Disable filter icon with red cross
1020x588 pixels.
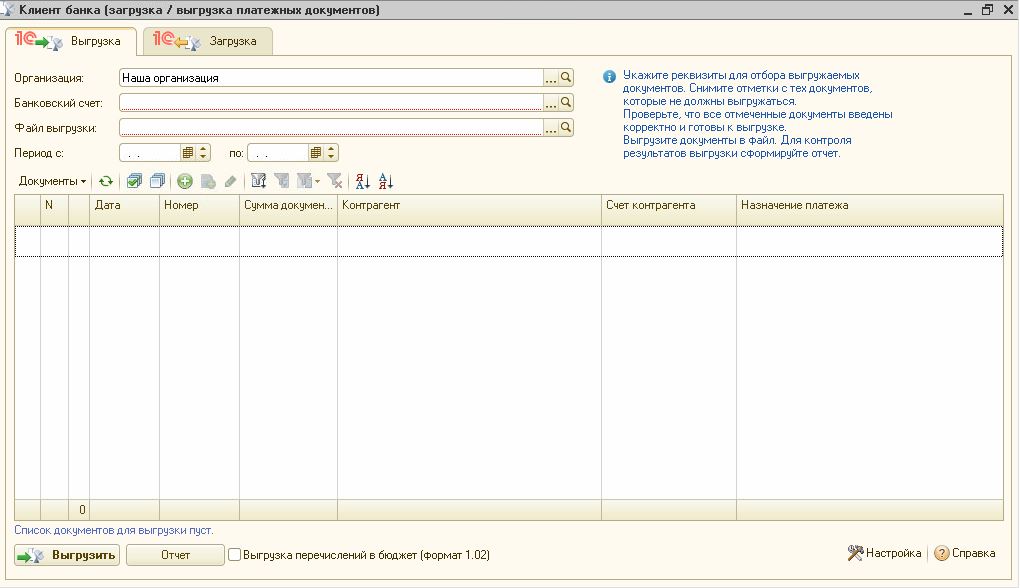pyautogui.click(x=334, y=181)
